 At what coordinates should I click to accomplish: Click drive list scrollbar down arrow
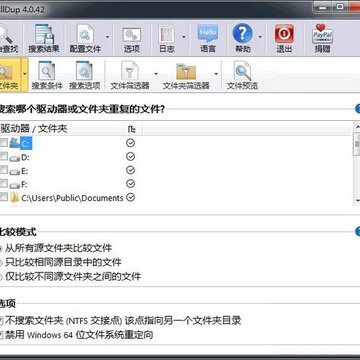coord(357,201)
